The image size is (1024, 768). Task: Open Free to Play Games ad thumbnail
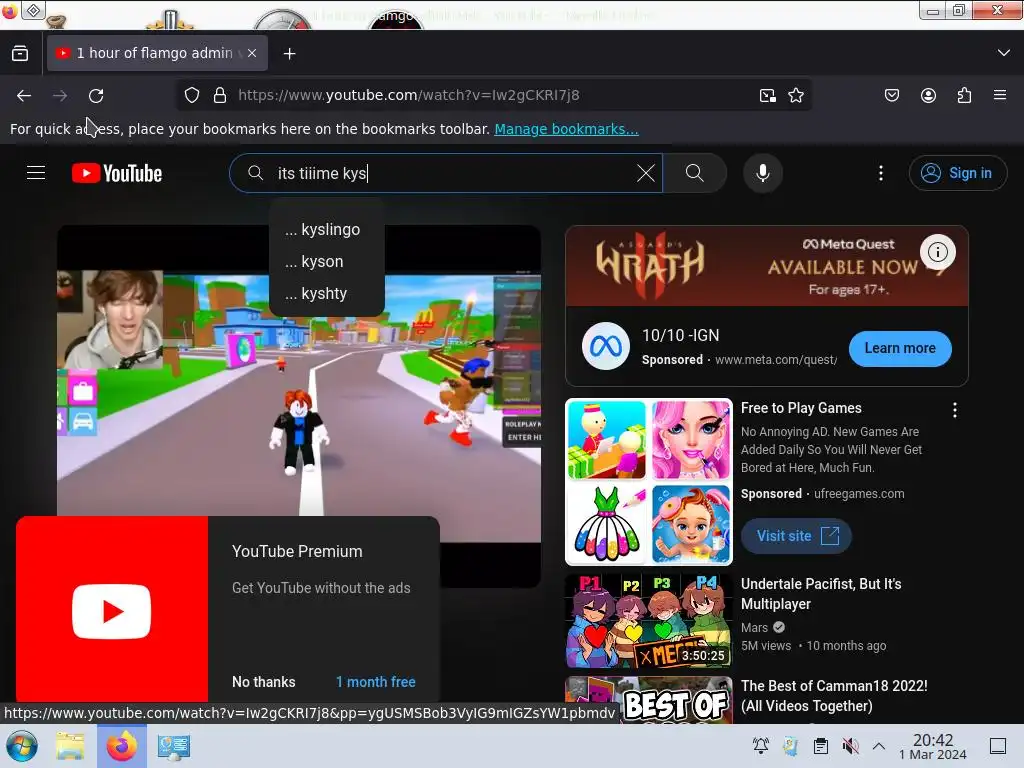pyautogui.click(x=648, y=482)
